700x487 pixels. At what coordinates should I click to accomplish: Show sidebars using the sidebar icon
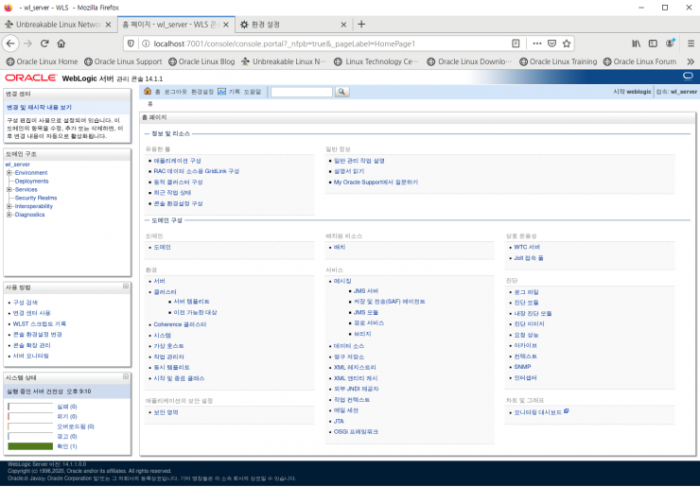pyautogui.click(x=653, y=43)
